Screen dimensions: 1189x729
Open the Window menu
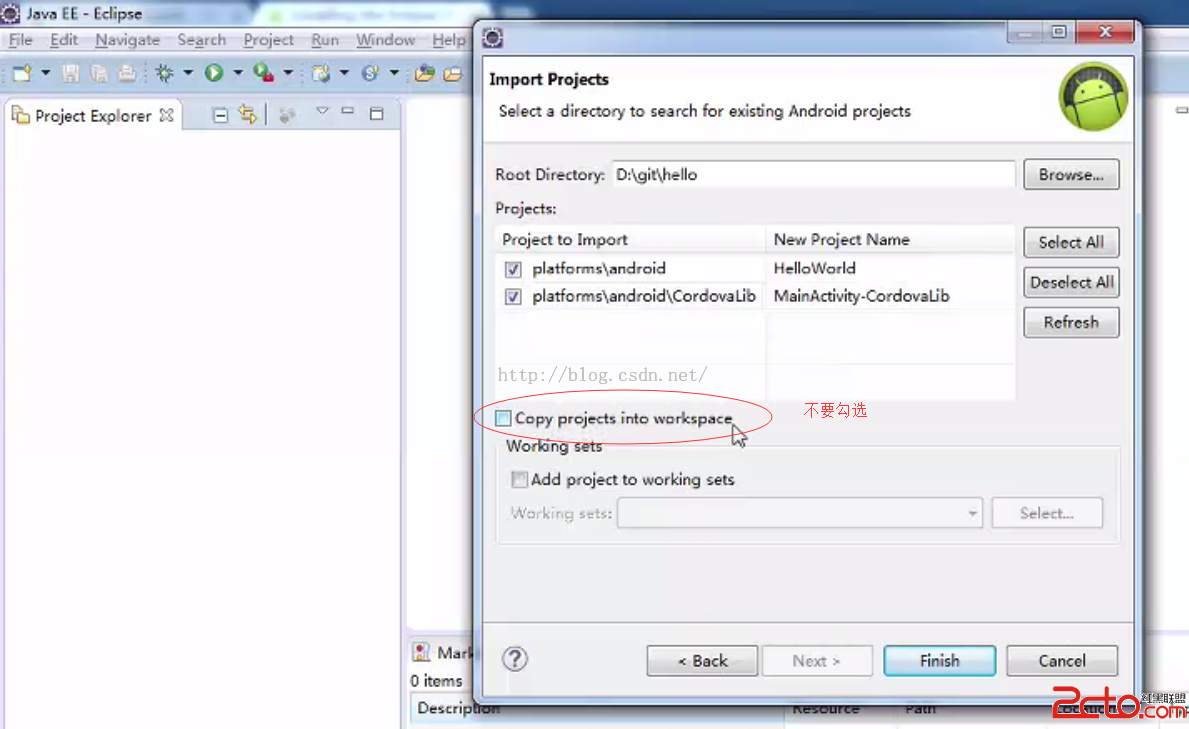pos(385,40)
